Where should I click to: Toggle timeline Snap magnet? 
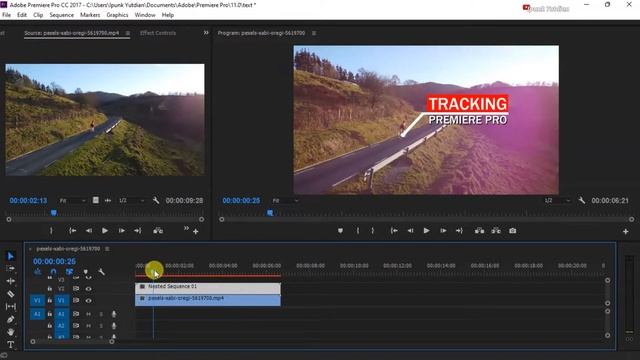(x=53, y=272)
